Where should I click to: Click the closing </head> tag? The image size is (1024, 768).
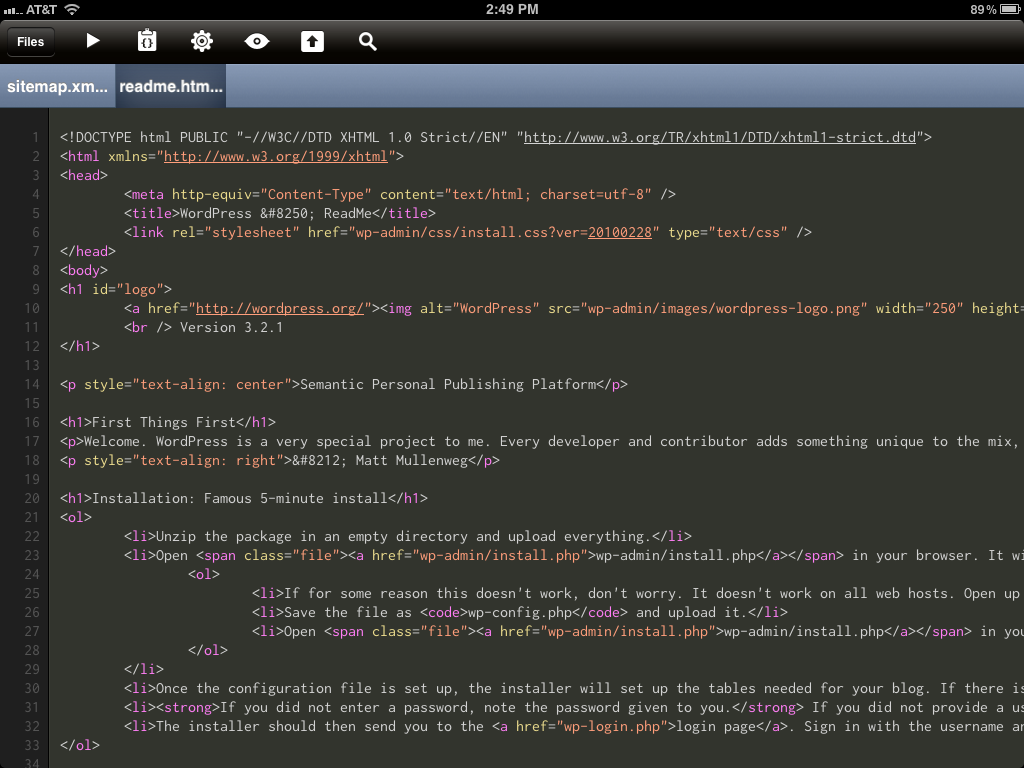[88, 251]
